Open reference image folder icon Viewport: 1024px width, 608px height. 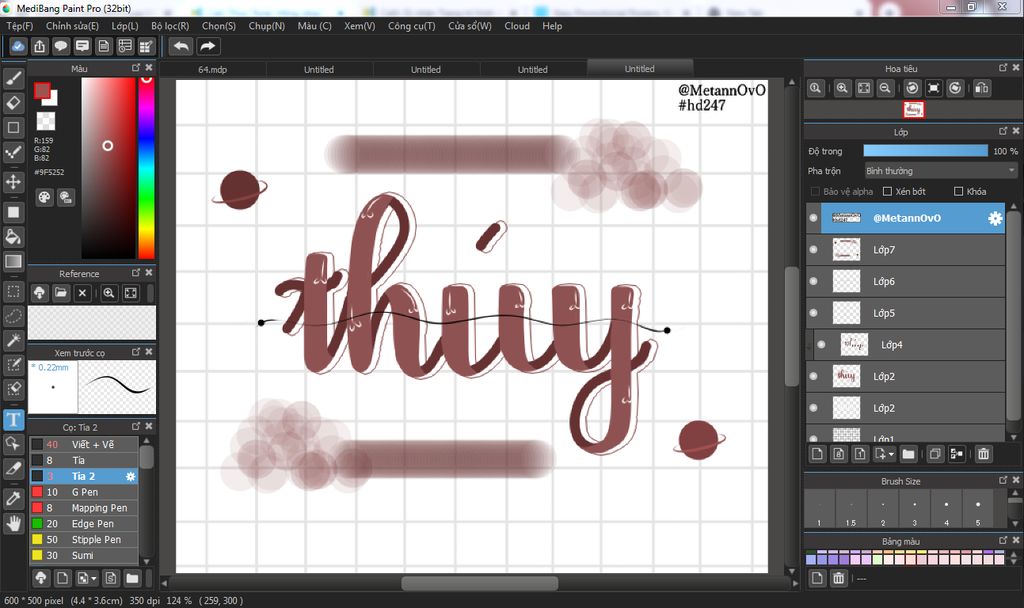tap(61, 293)
